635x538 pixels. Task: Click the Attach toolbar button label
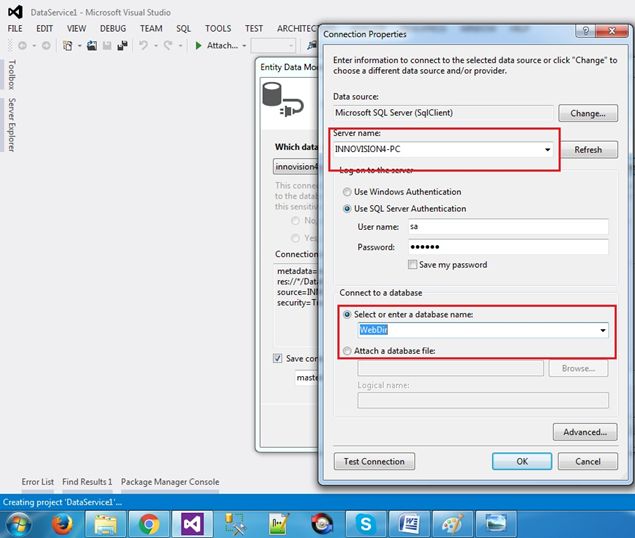222,45
